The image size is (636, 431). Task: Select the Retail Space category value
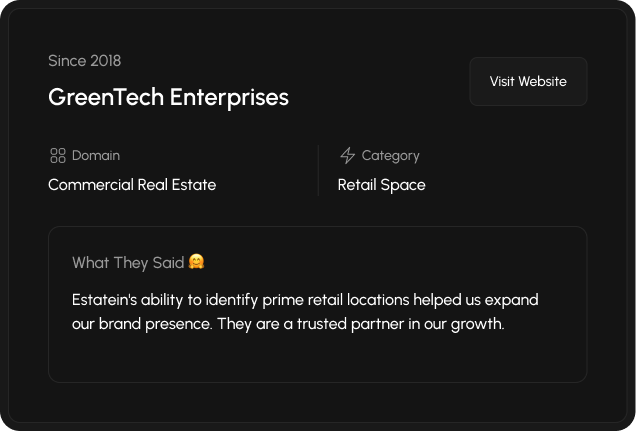pyautogui.click(x=381, y=185)
